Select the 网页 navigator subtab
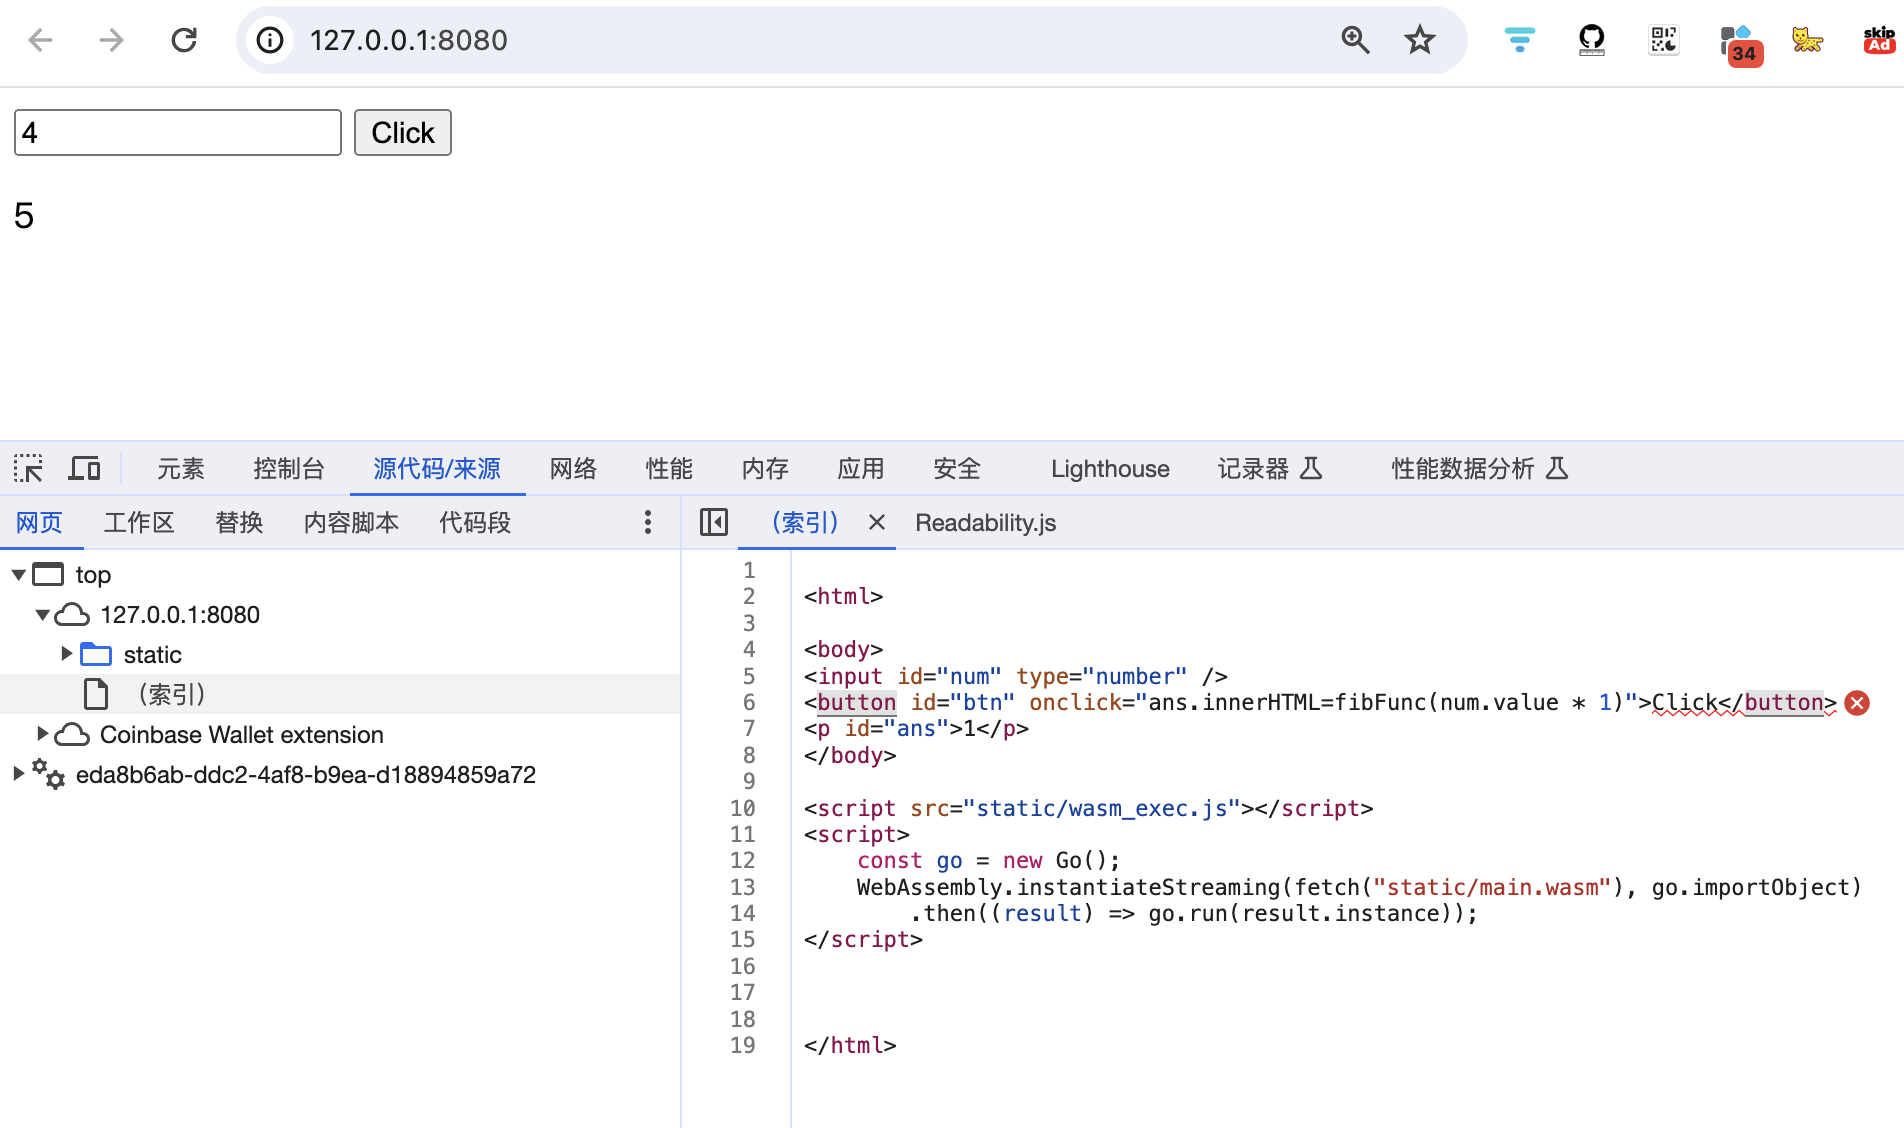 (40, 522)
